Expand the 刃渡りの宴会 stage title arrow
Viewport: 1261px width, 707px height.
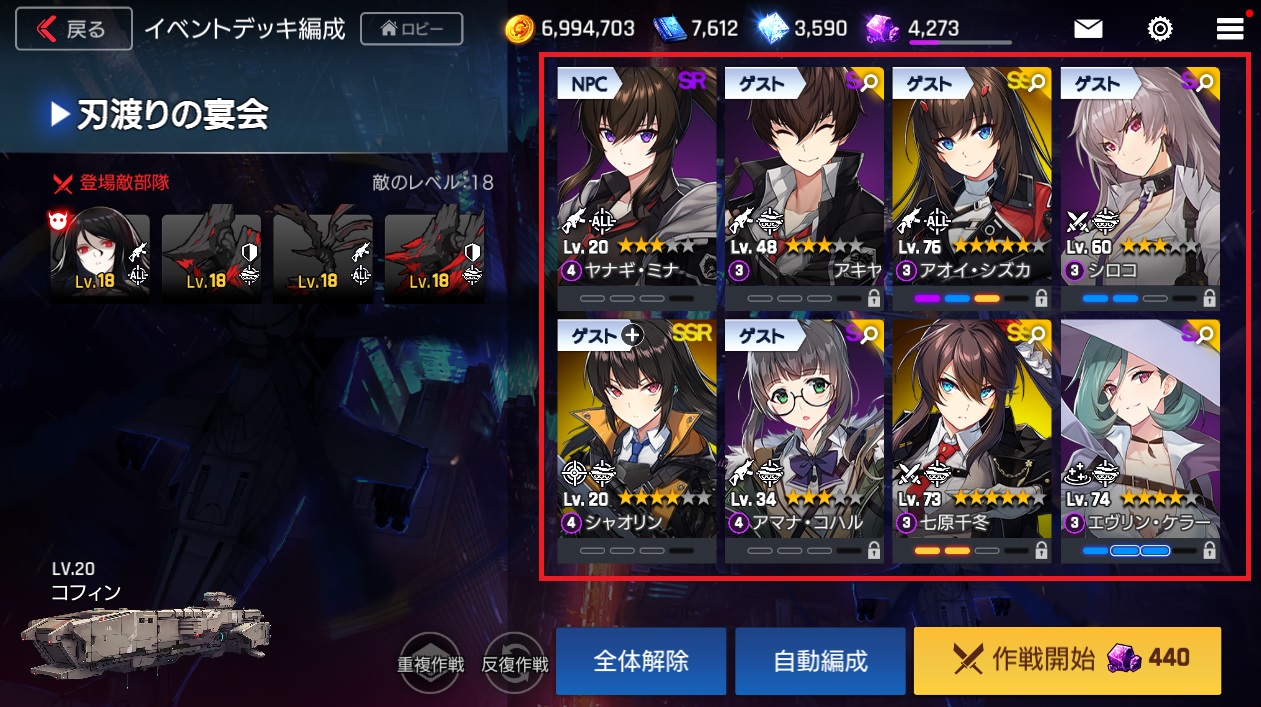pos(60,115)
